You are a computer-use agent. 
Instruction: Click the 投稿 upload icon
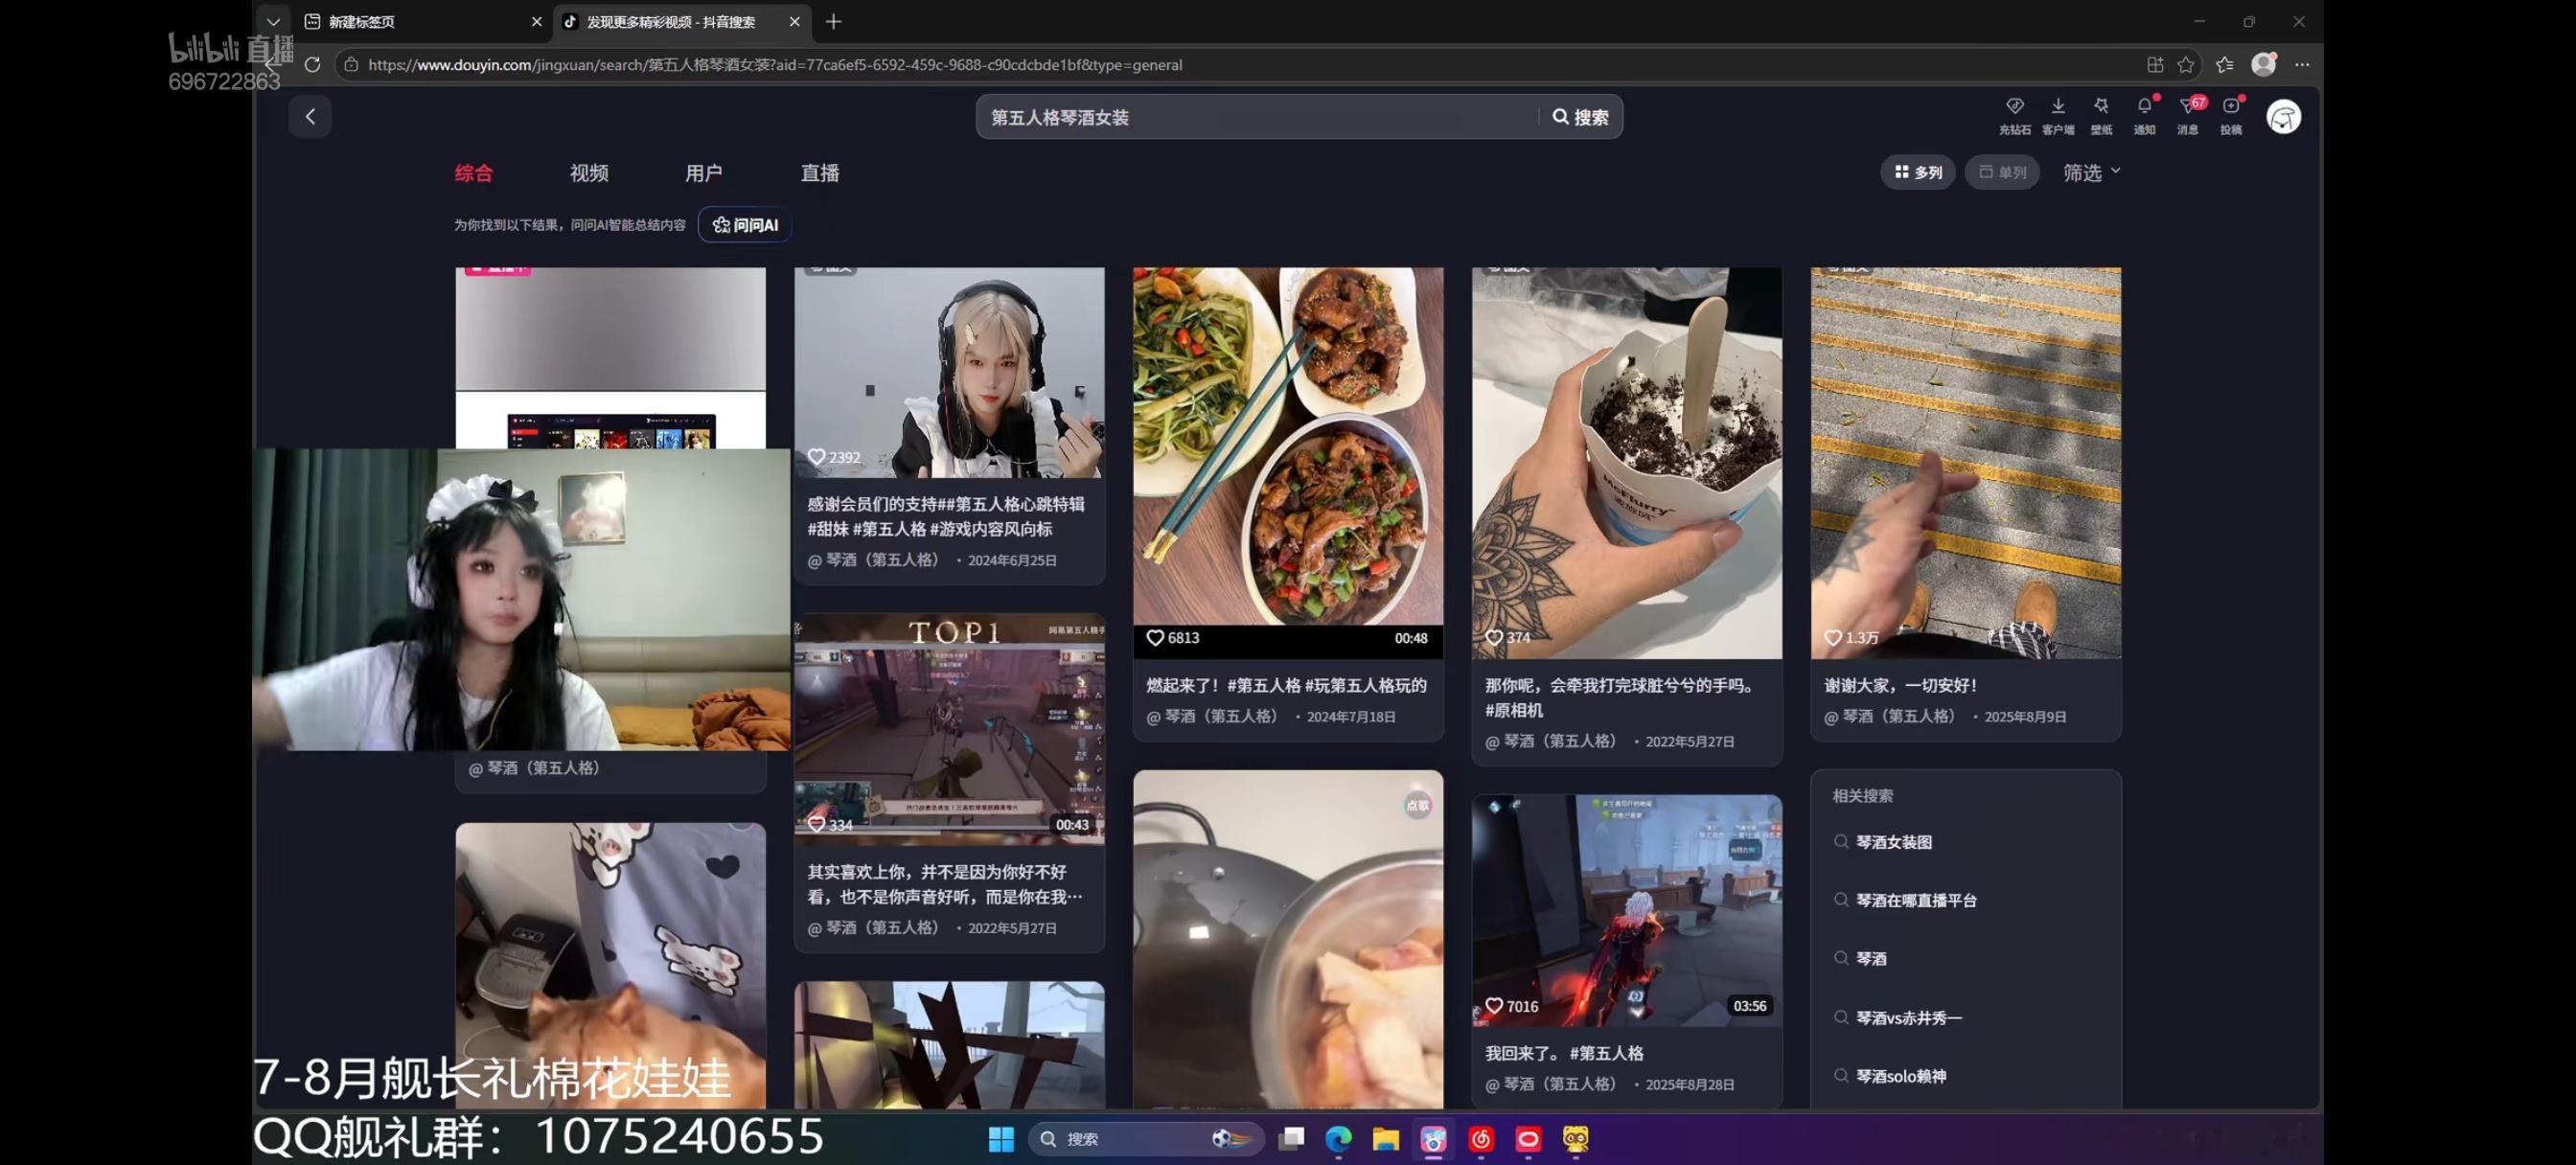[2231, 115]
